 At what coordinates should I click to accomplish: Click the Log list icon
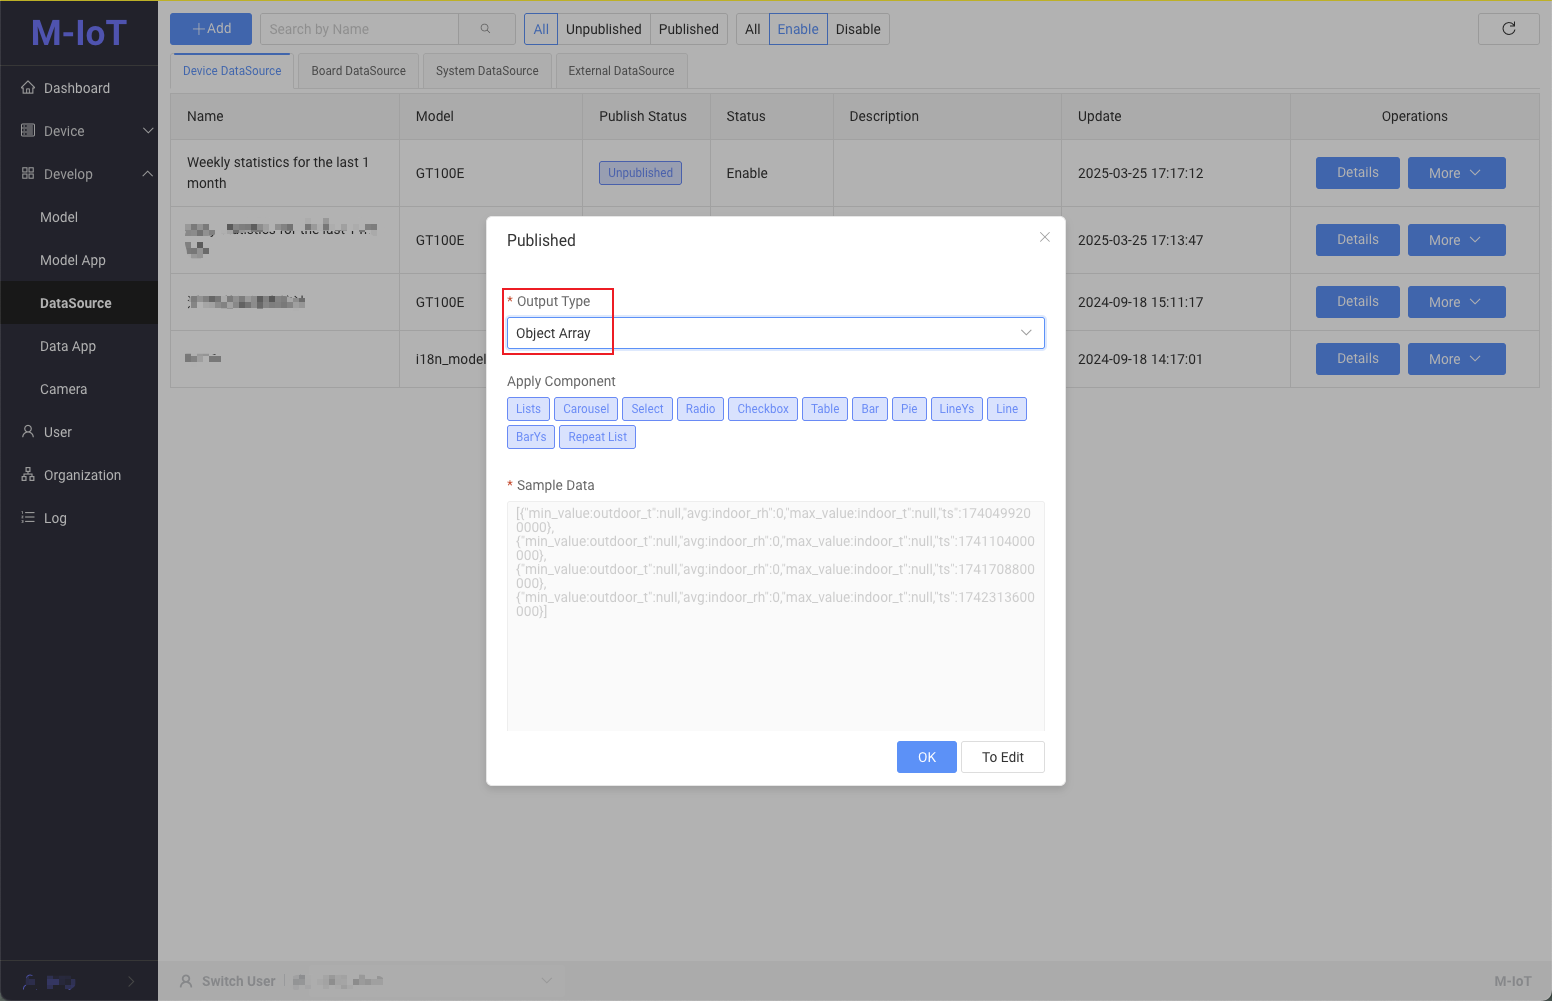pos(28,518)
